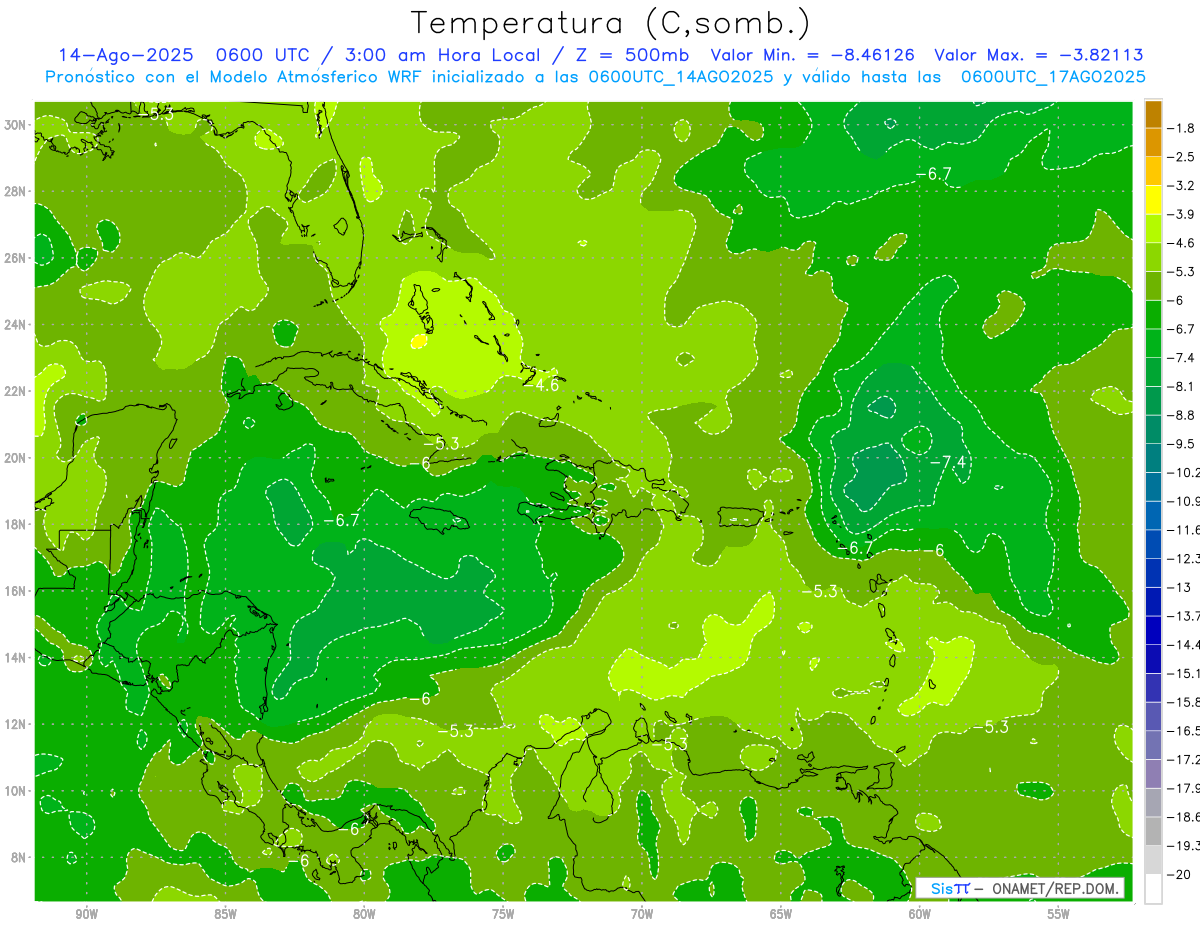Image resolution: width=1200 pixels, height=927 pixels.
Task: Click the '-1.8' colorbar value
Action: tap(1182, 128)
